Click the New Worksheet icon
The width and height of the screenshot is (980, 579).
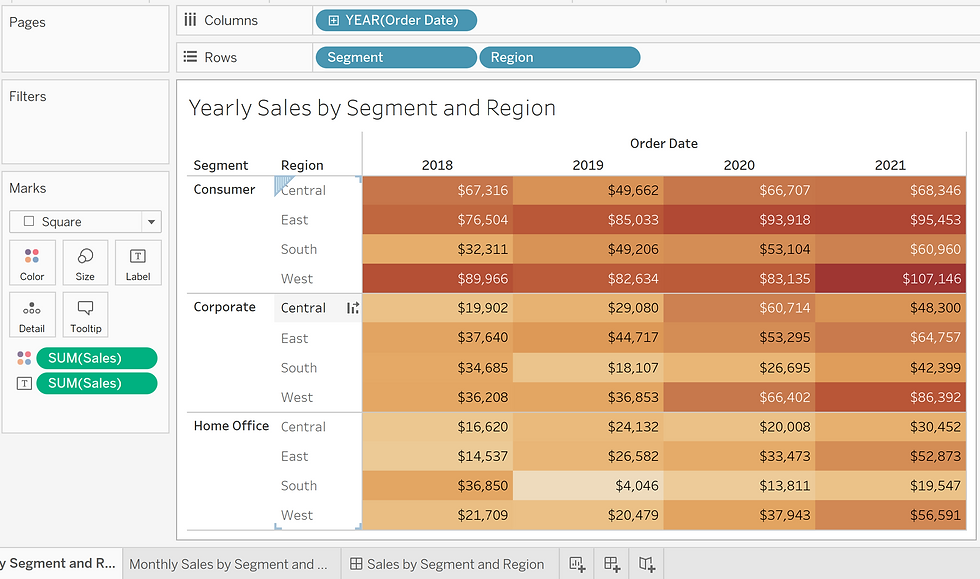click(577, 564)
